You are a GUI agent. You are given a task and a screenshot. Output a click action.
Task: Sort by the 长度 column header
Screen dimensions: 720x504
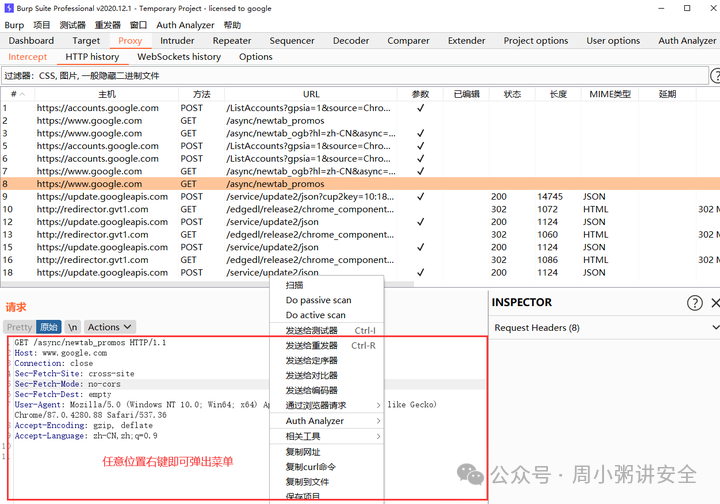click(558, 94)
